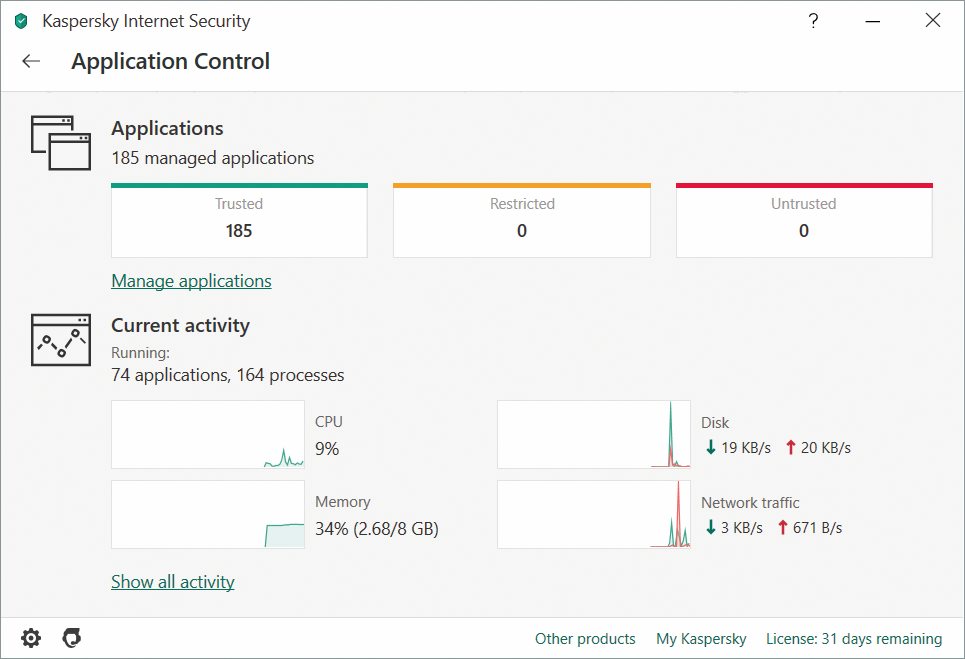Click the Kaspersky shield logo in the title bar
The height and width of the screenshot is (659, 965).
tap(22, 22)
